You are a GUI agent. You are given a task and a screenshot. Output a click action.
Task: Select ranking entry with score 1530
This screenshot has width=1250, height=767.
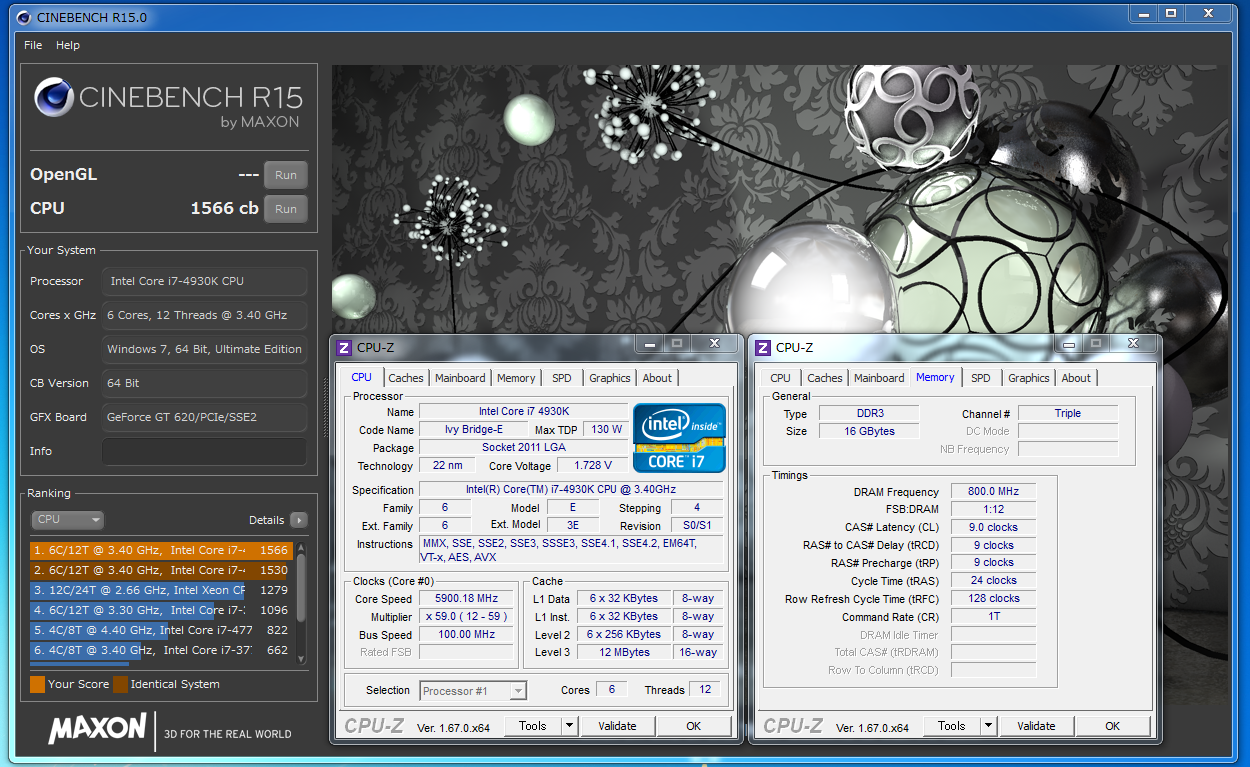[x=160, y=570]
